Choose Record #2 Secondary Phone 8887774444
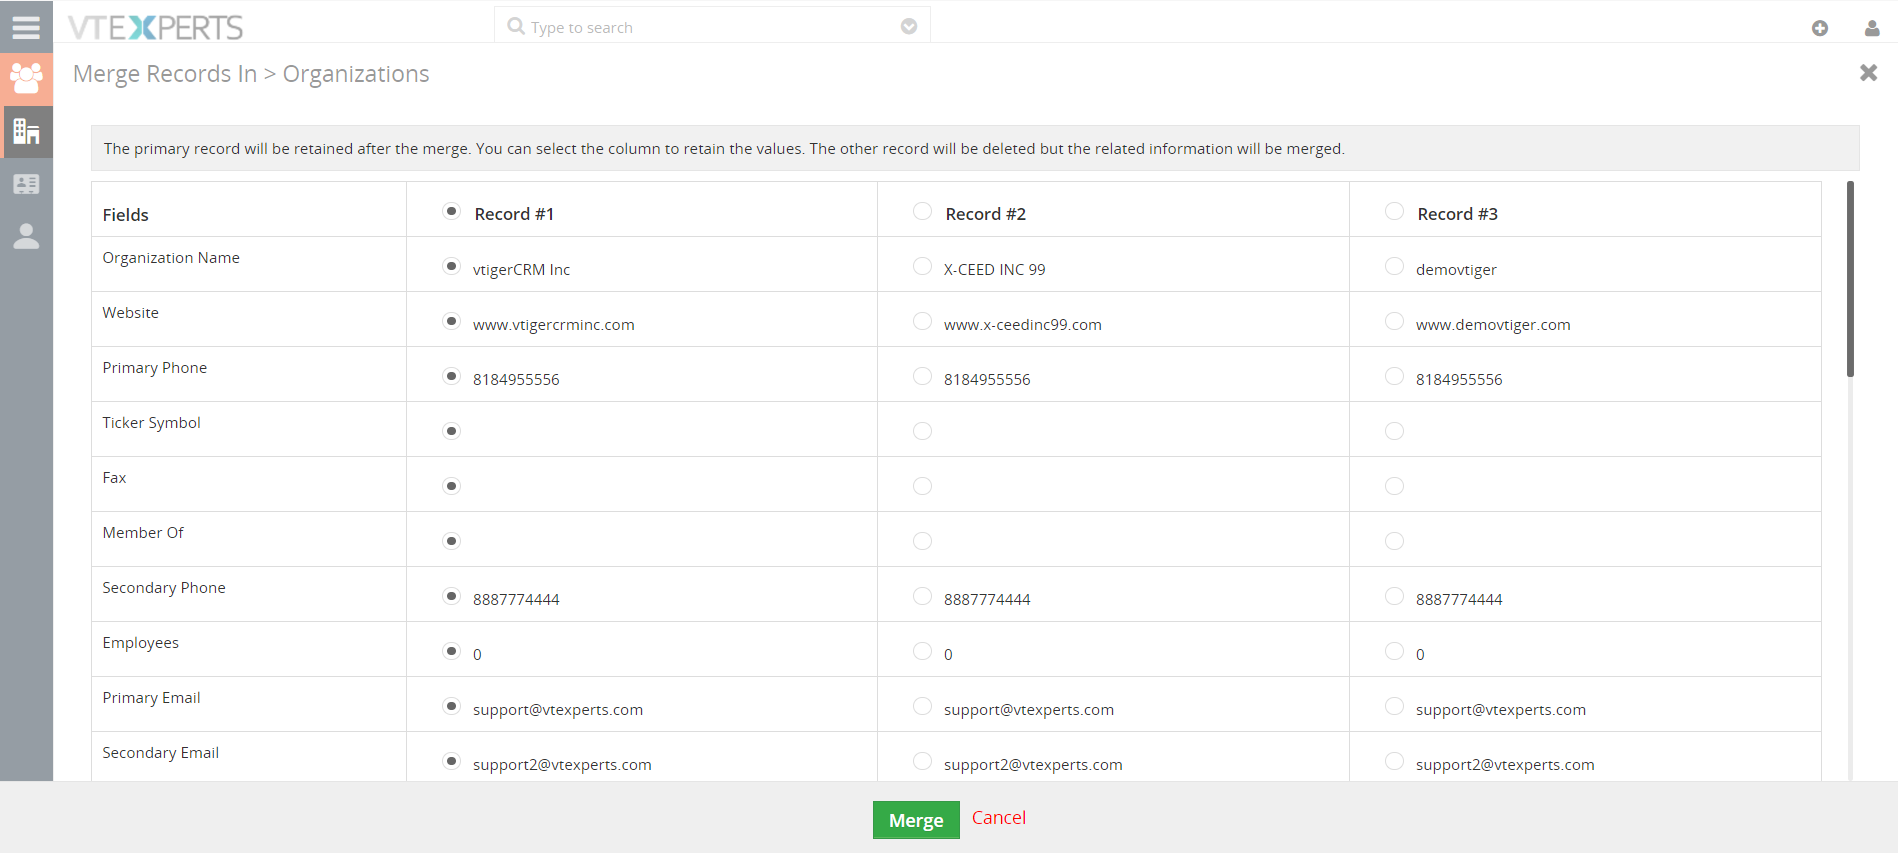 click(x=923, y=596)
